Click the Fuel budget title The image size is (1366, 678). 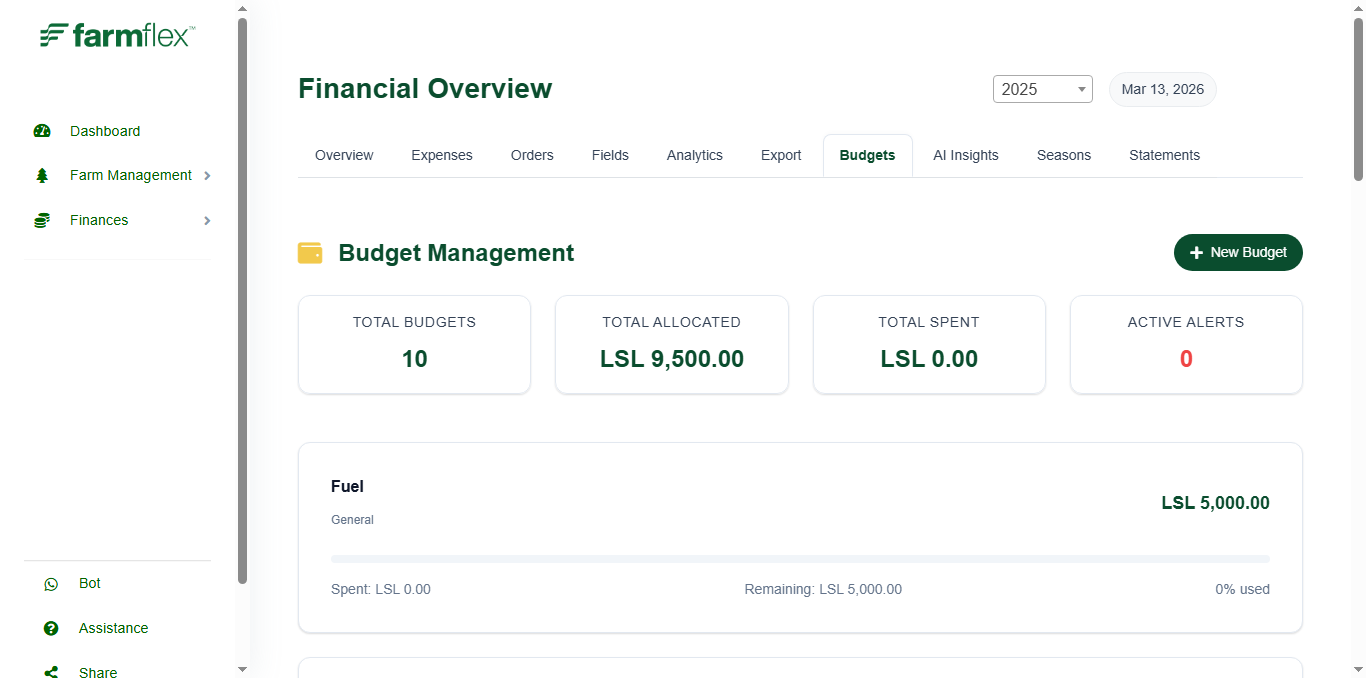(x=347, y=486)
